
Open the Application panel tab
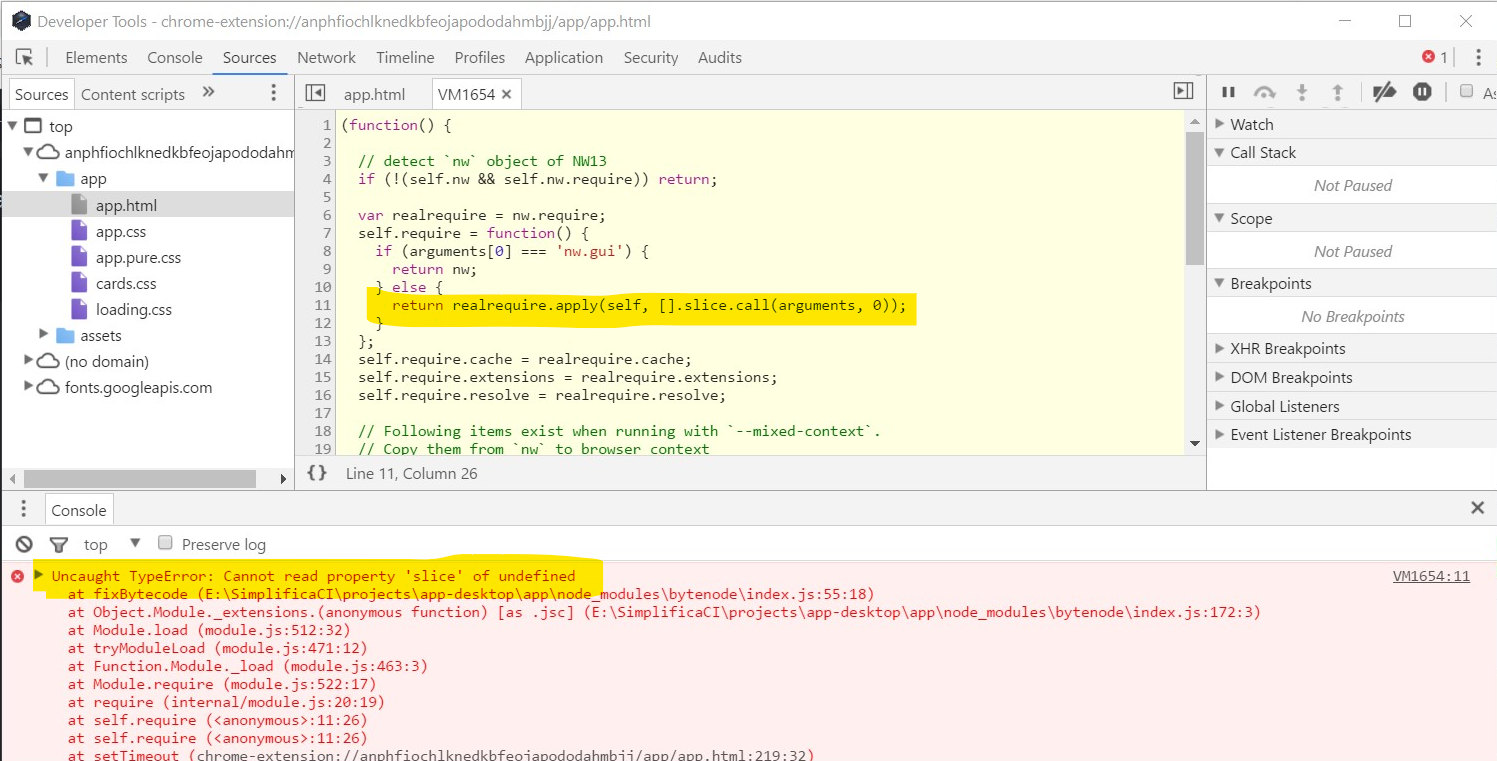pos(564,58)
